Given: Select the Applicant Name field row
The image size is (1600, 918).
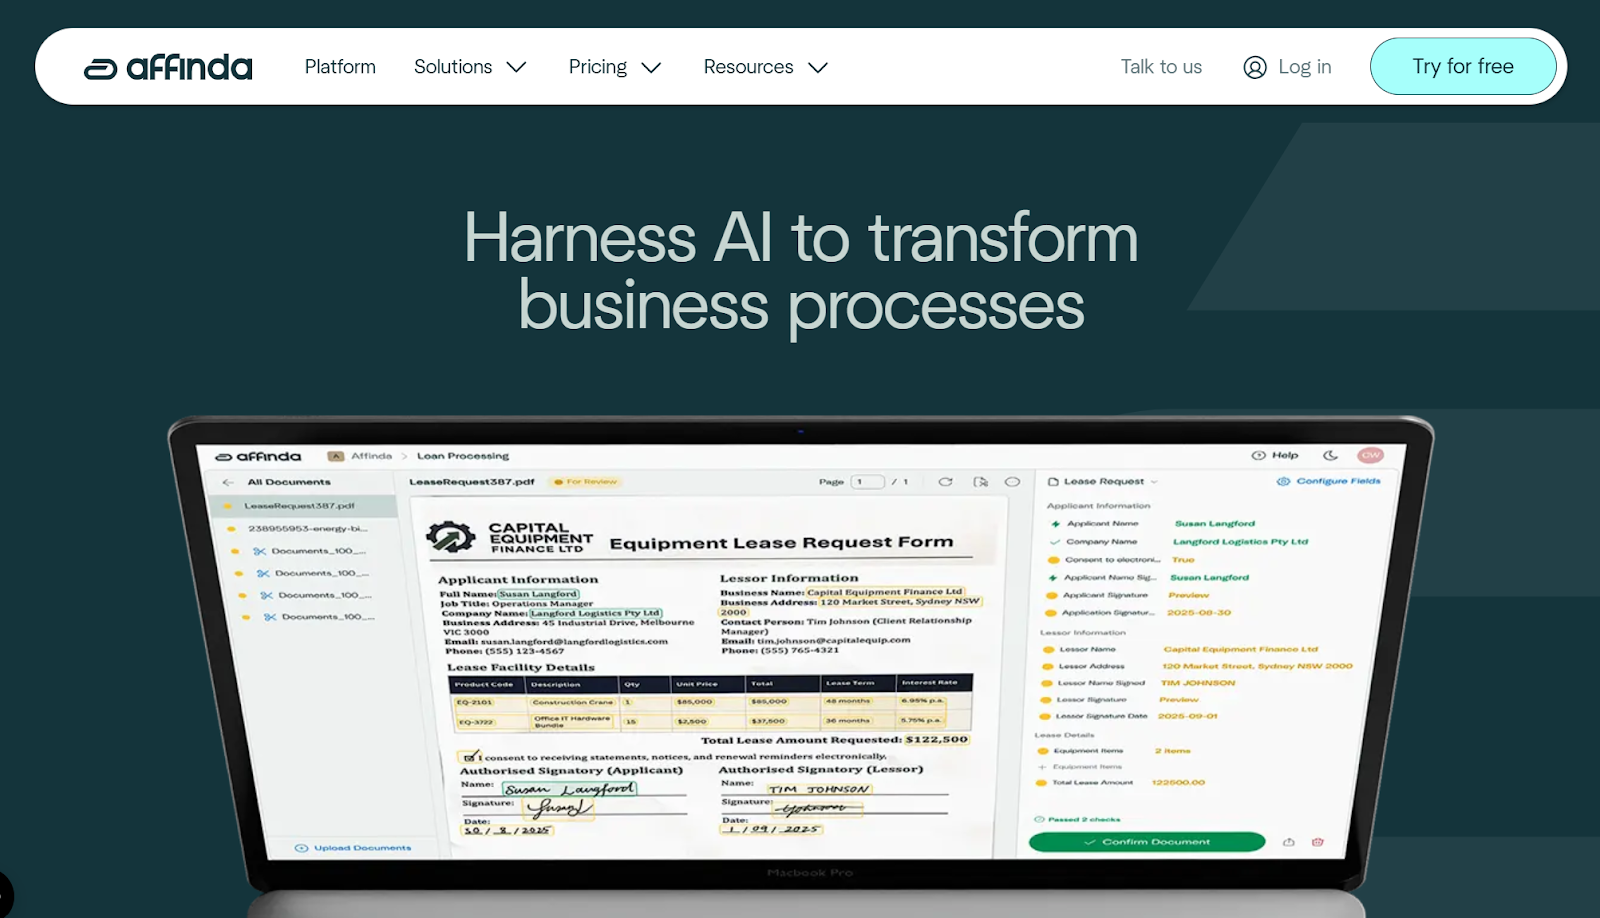Looking at the screenshot, I should (1152, 524).
